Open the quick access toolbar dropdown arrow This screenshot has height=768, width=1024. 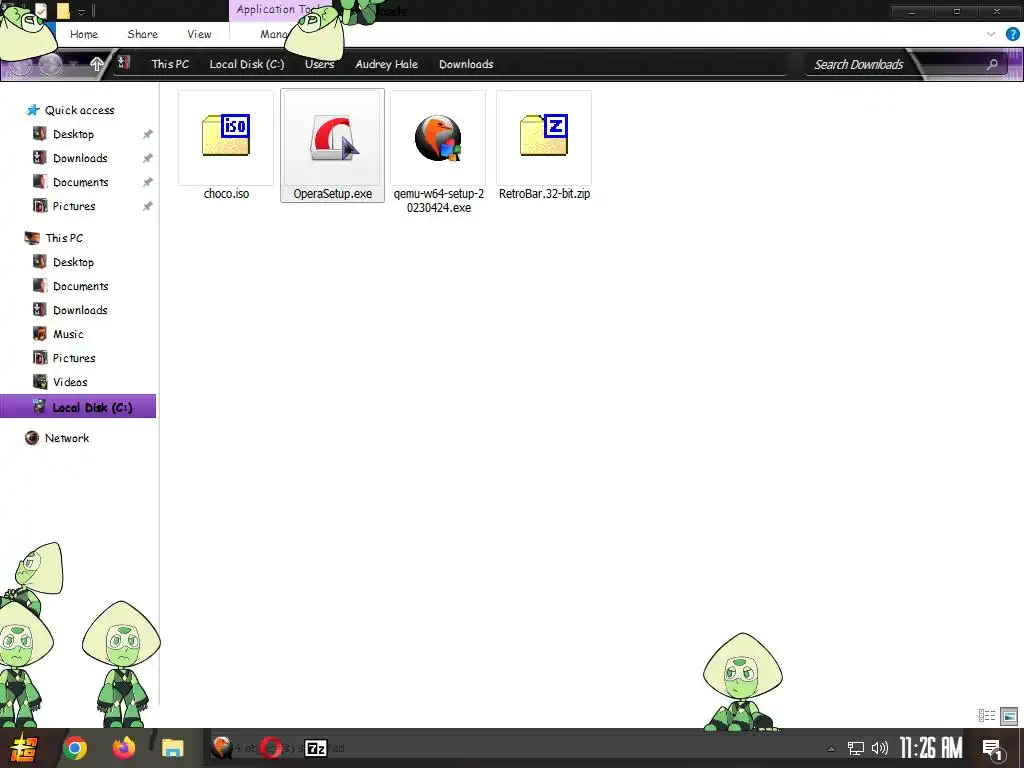click(x=82, y=12)
